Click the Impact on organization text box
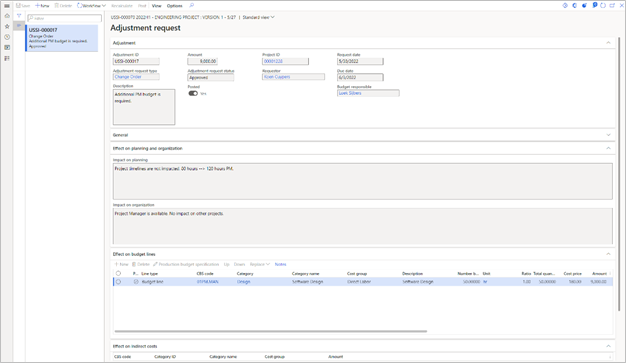This screenshot has width=626, height=363. pos(363,226)
